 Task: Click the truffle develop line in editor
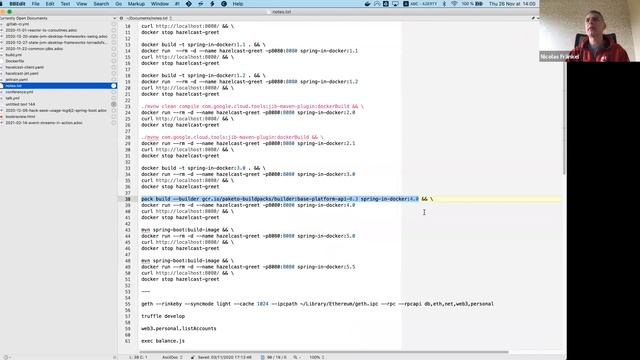163,316
